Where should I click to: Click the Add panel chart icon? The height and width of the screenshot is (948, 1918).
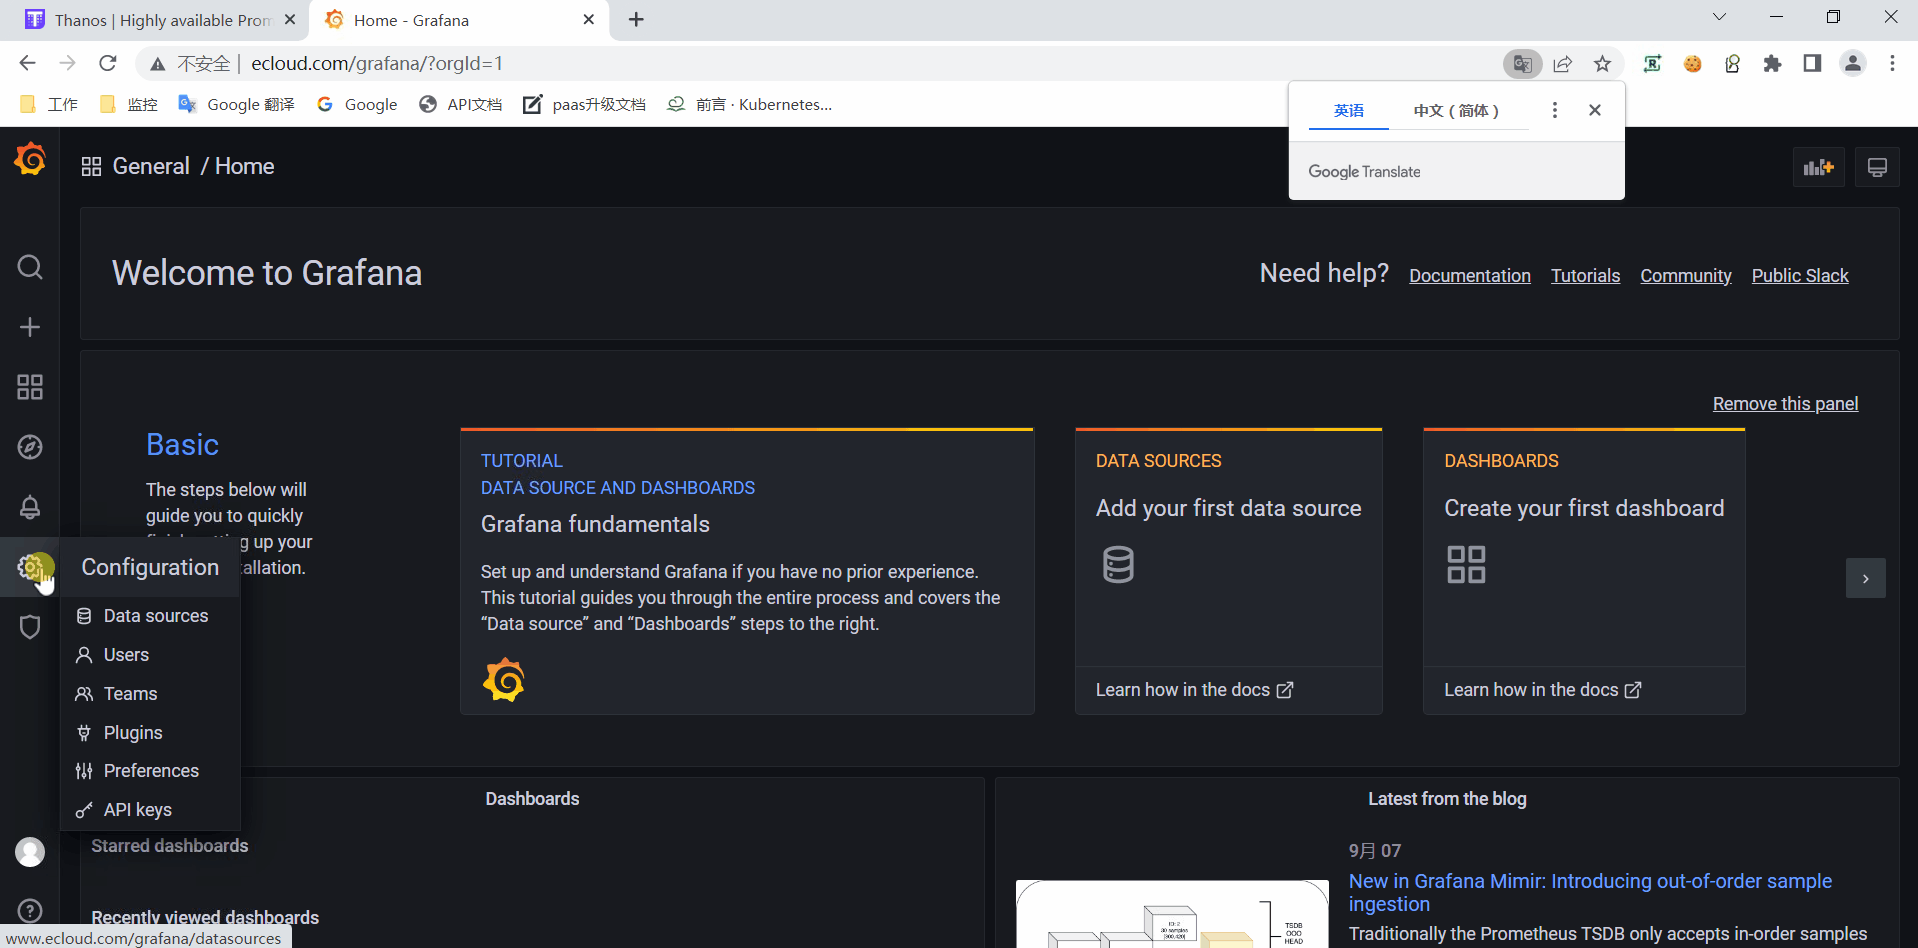(x=1818, y=167)
